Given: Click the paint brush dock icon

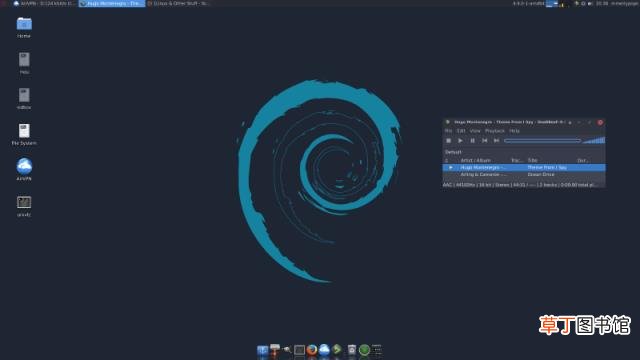Looking at the screenshot, I should coord(275,350).
